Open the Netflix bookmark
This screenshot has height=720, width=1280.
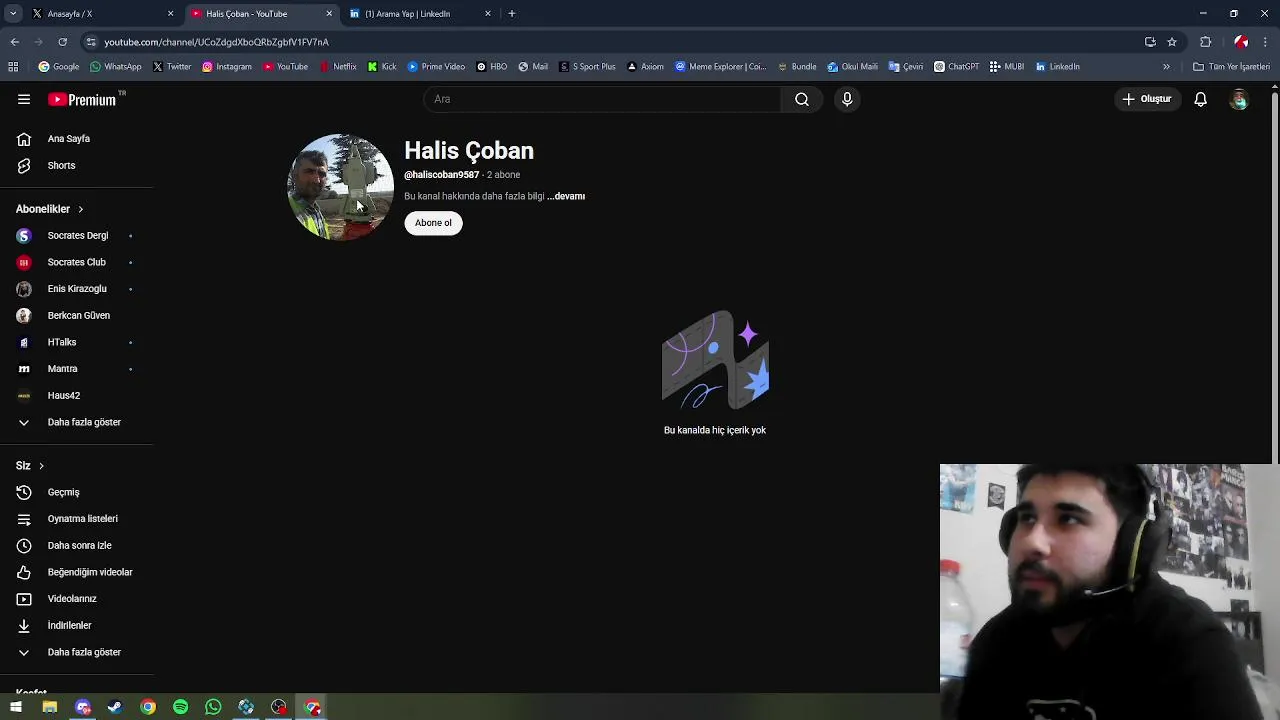[337, 67]
